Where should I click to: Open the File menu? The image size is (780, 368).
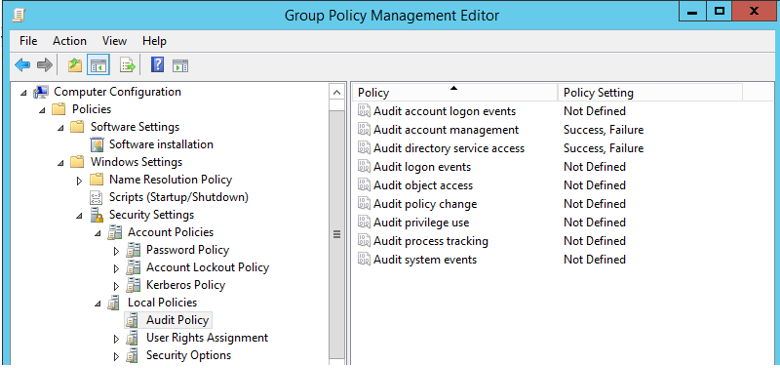click(x=28, y=41)
